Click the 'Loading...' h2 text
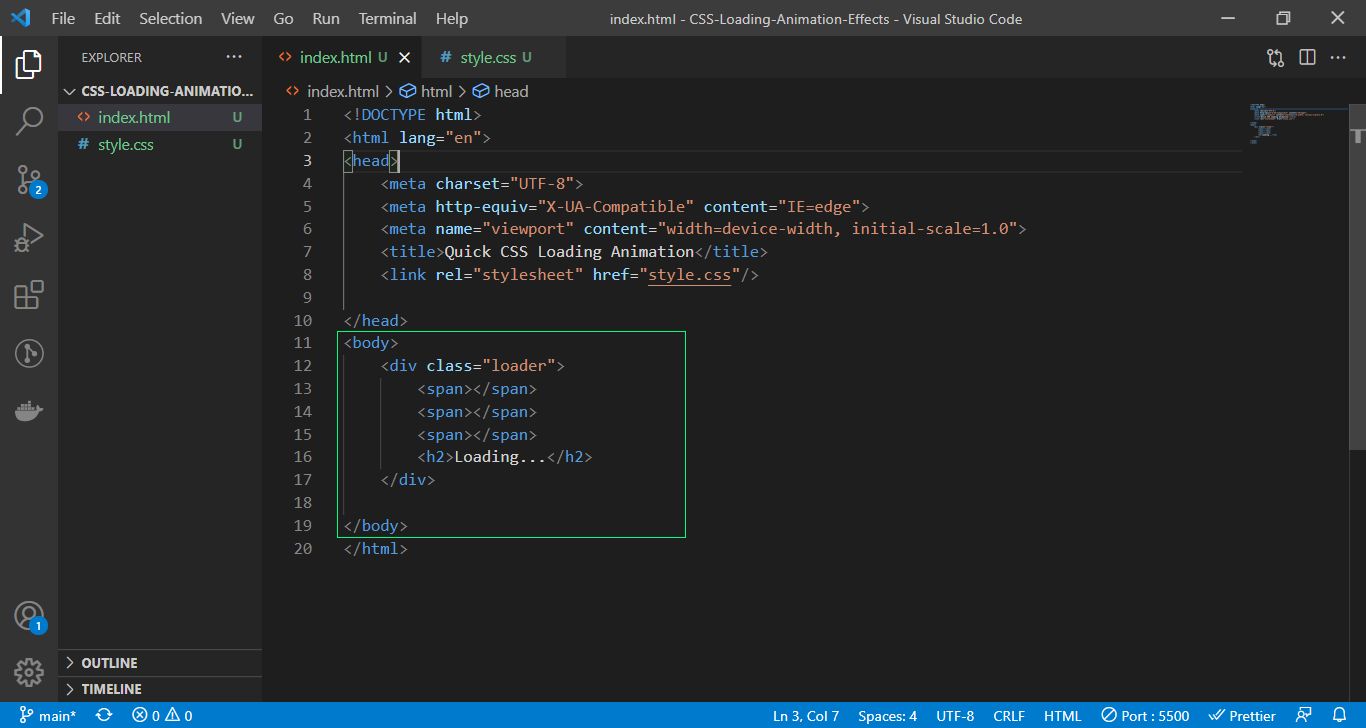Viewport: 1366px width, 728px height. 500,457
